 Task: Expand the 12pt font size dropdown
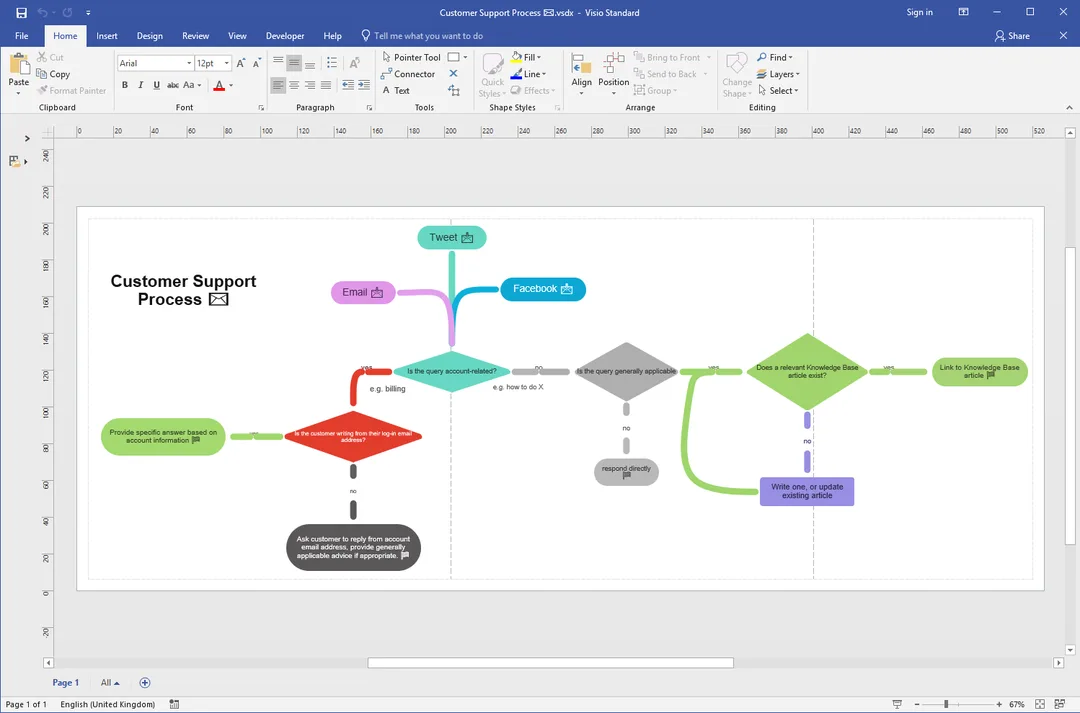213,63
